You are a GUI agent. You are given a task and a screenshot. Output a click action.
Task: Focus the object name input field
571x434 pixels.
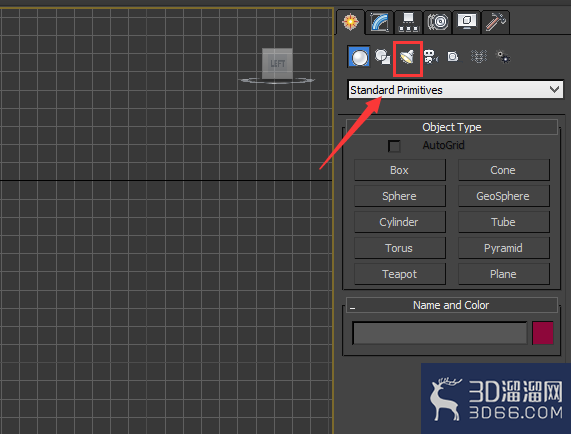point(440,333)
